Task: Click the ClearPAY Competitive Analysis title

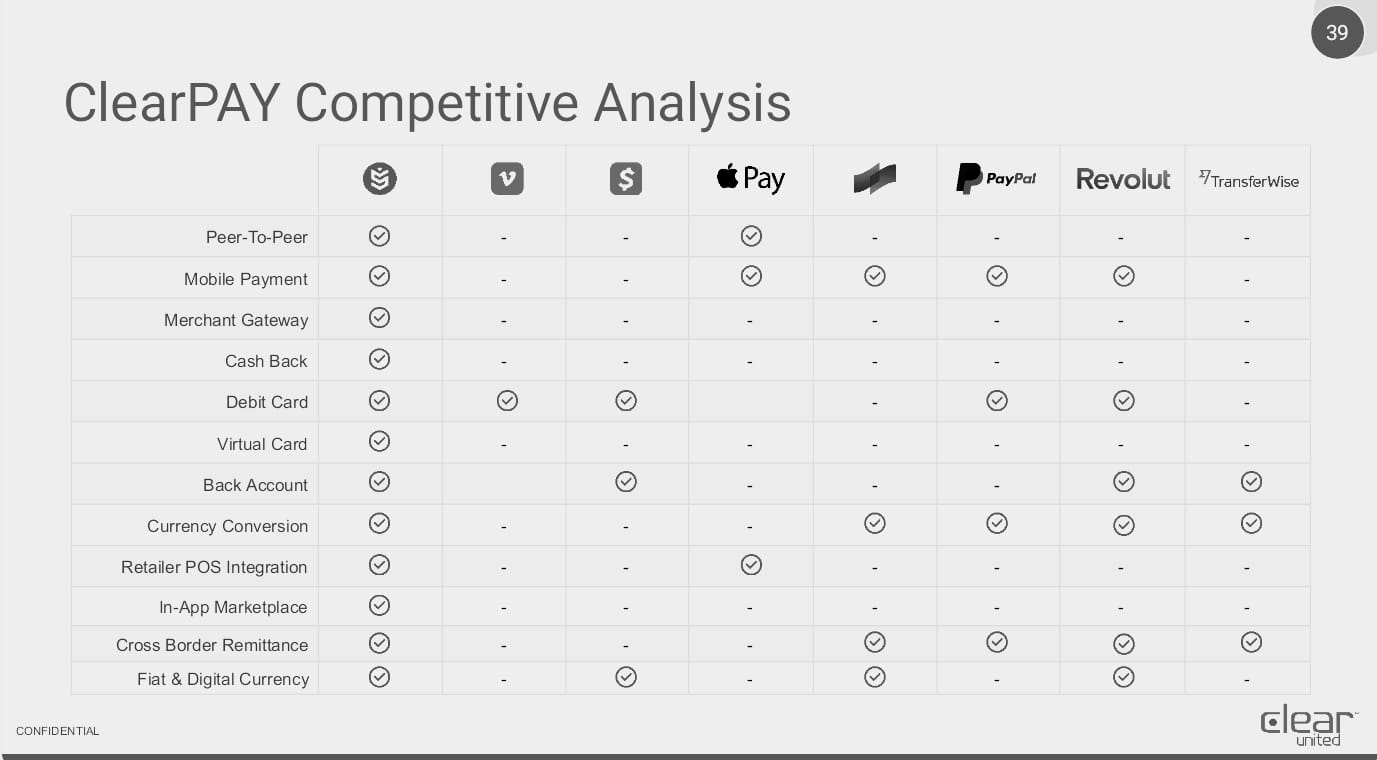Action: click(427, 103)
